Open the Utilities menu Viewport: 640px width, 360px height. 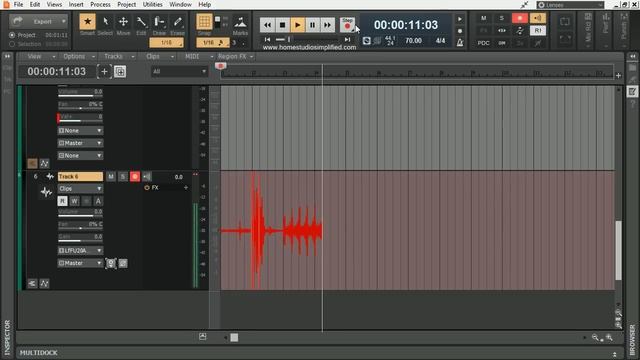[x=152, y=4]
